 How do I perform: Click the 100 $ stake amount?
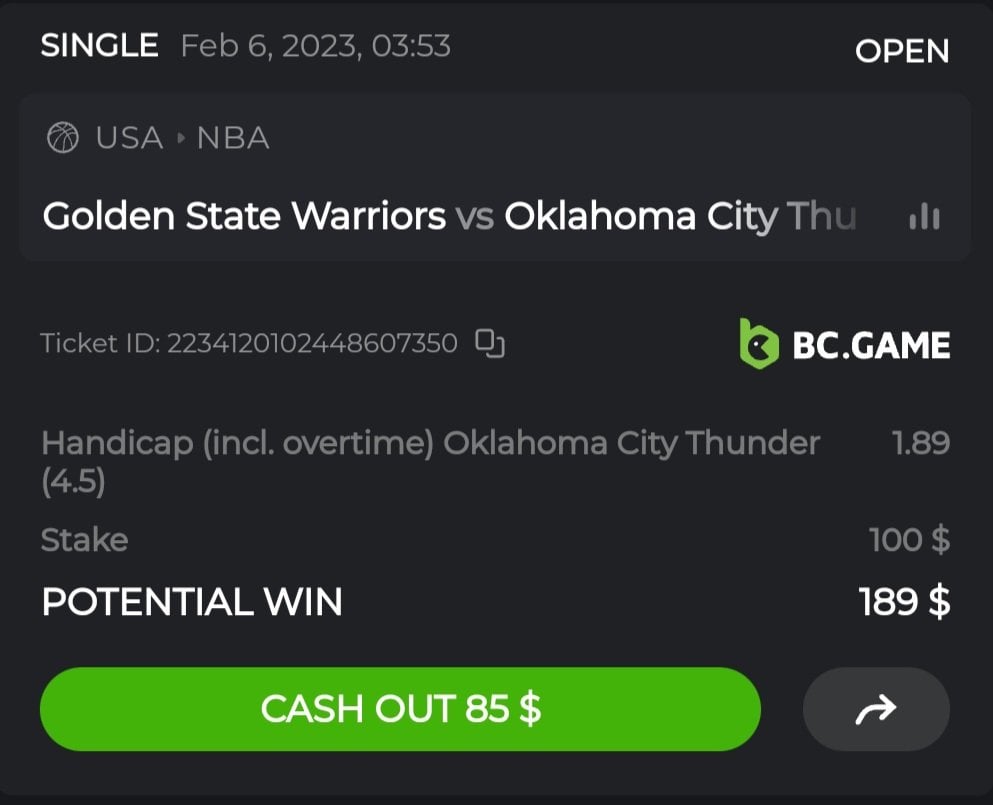click(909, 540)
